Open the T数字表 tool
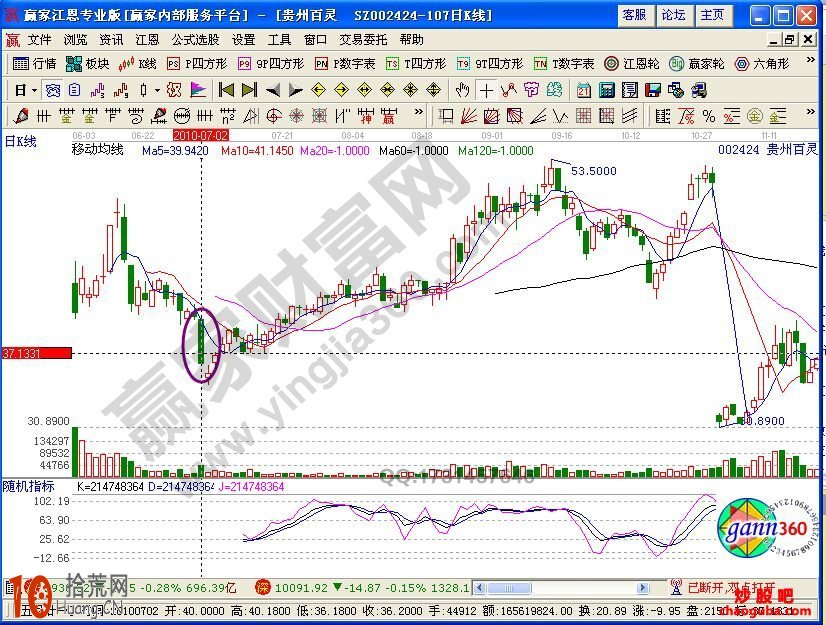The height and width of the screenshot is (625, 826). click(564, 64)
